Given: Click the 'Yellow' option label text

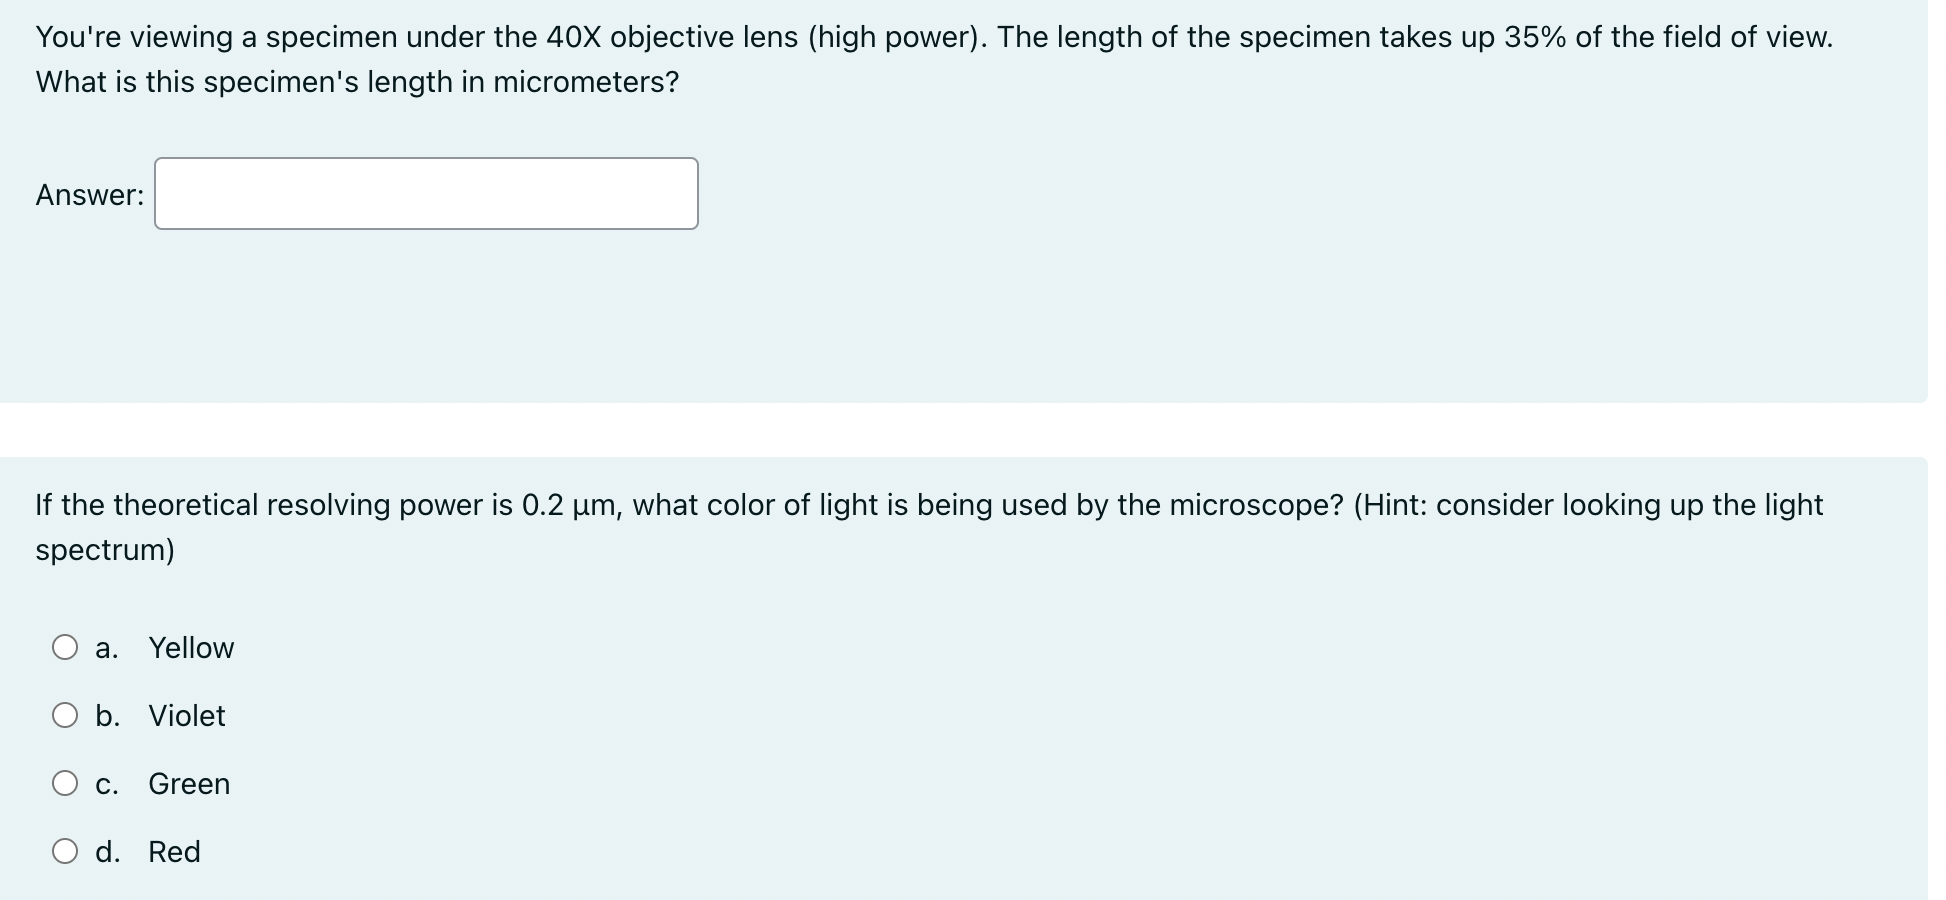Looking at the screenshot, I should click(191, 647).
